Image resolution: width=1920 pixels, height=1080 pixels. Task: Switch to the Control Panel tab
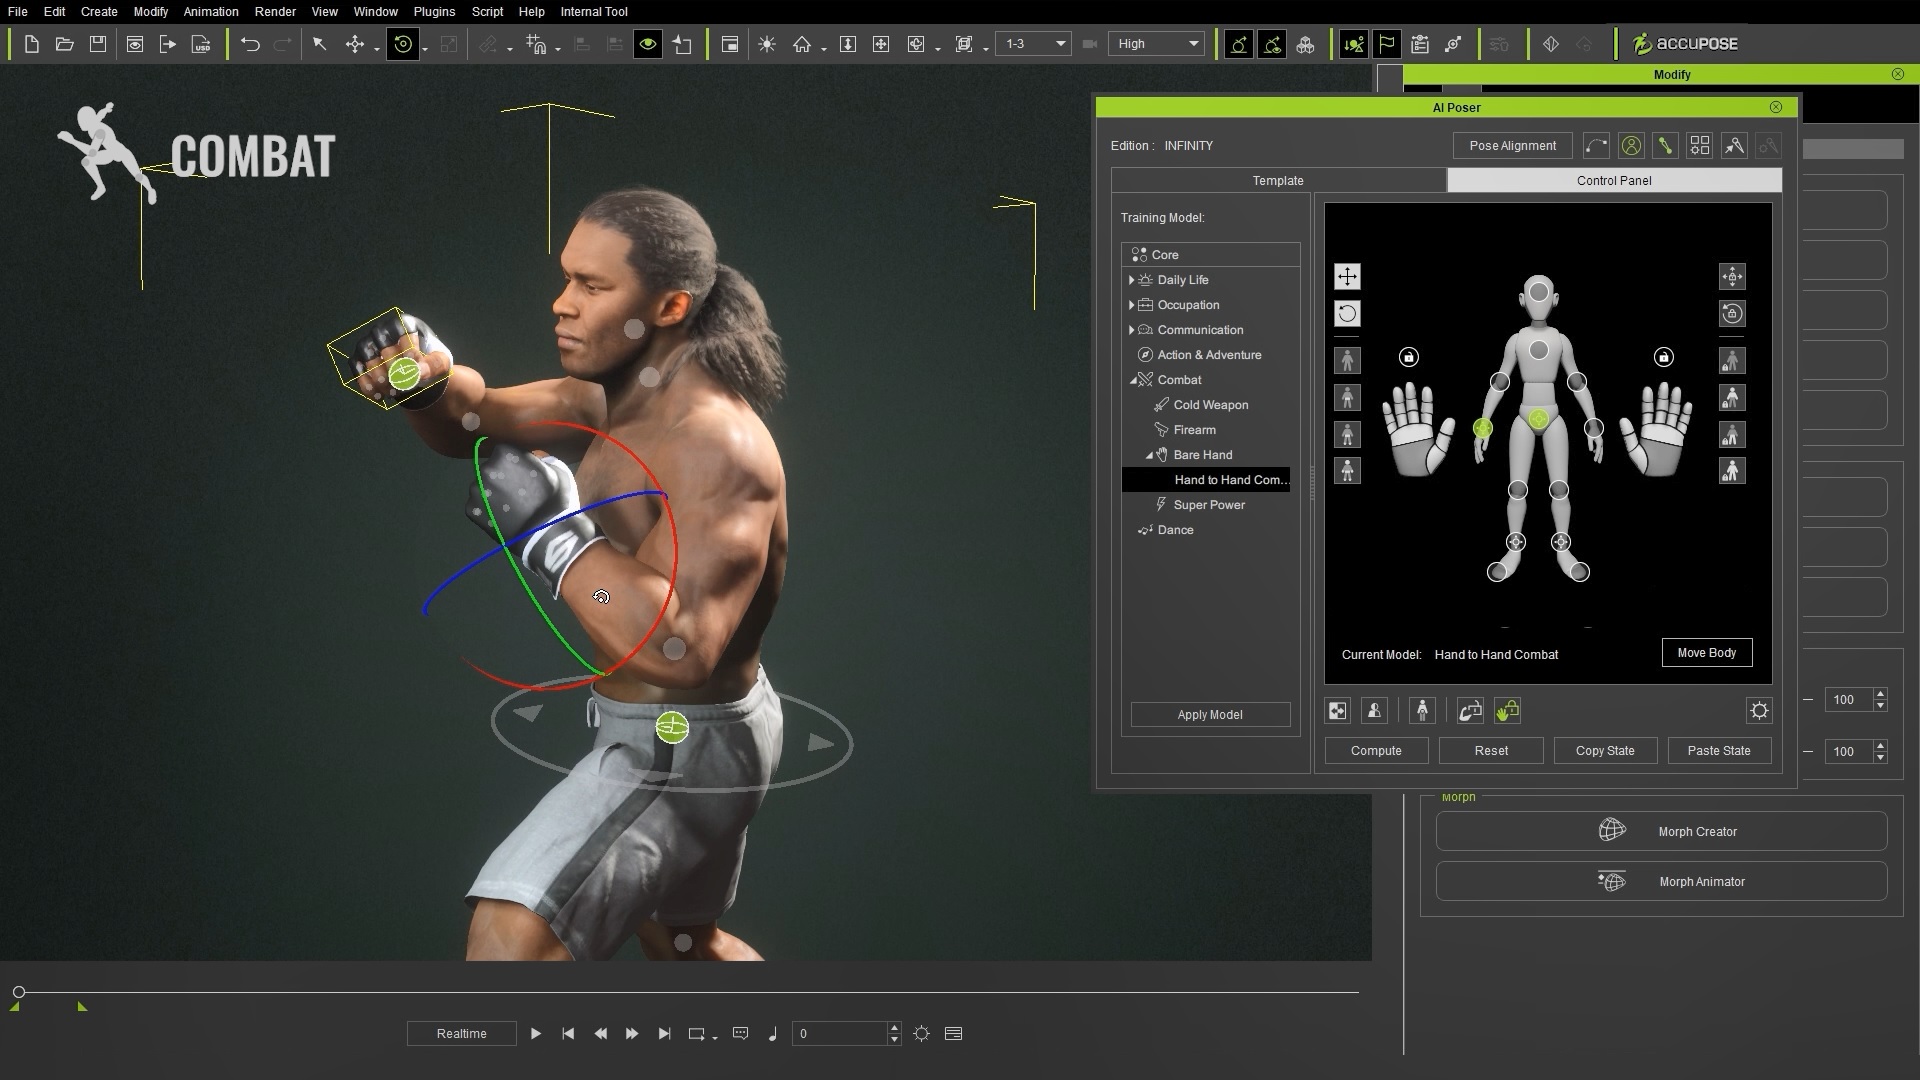tap(1614, 181)
